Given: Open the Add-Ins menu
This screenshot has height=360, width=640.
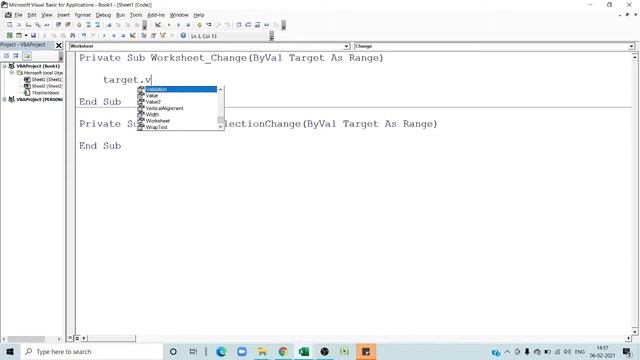Looking at the screenshot, I should 156,15.
